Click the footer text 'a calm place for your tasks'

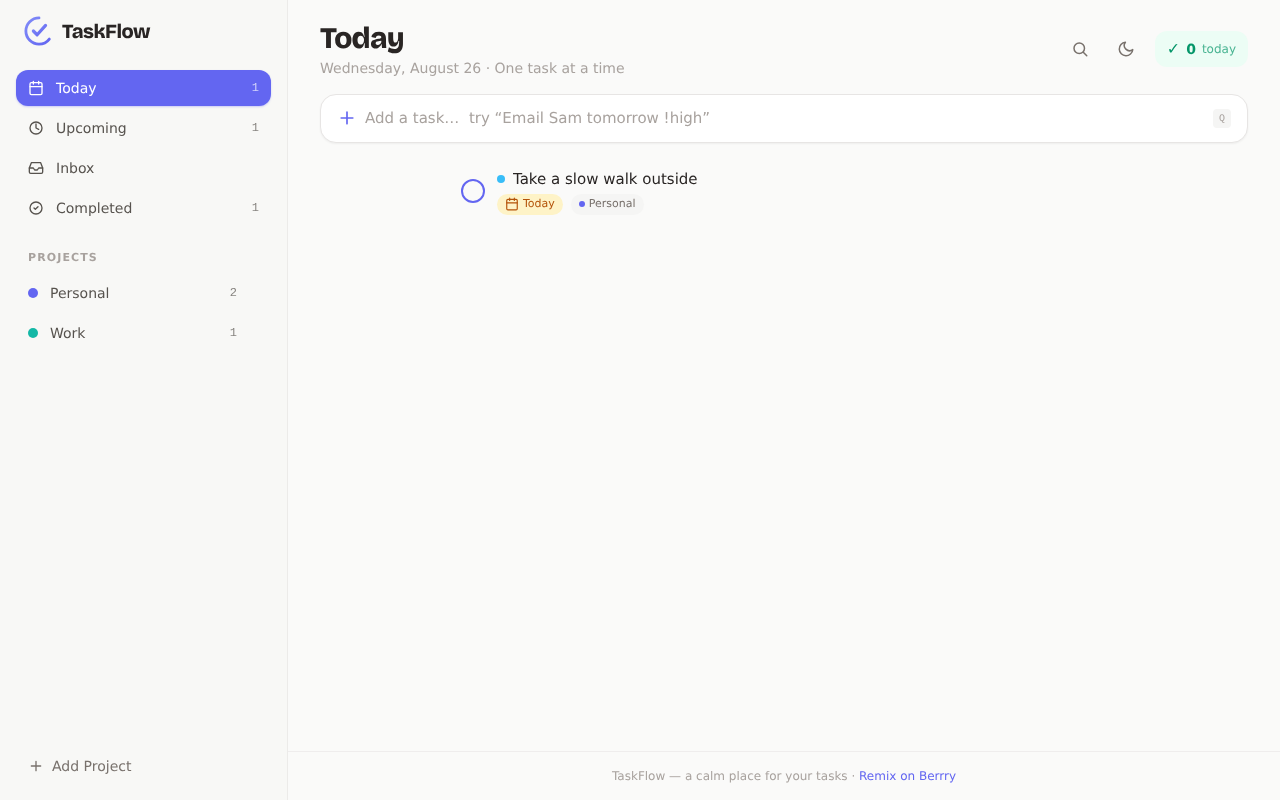point(766,776)
